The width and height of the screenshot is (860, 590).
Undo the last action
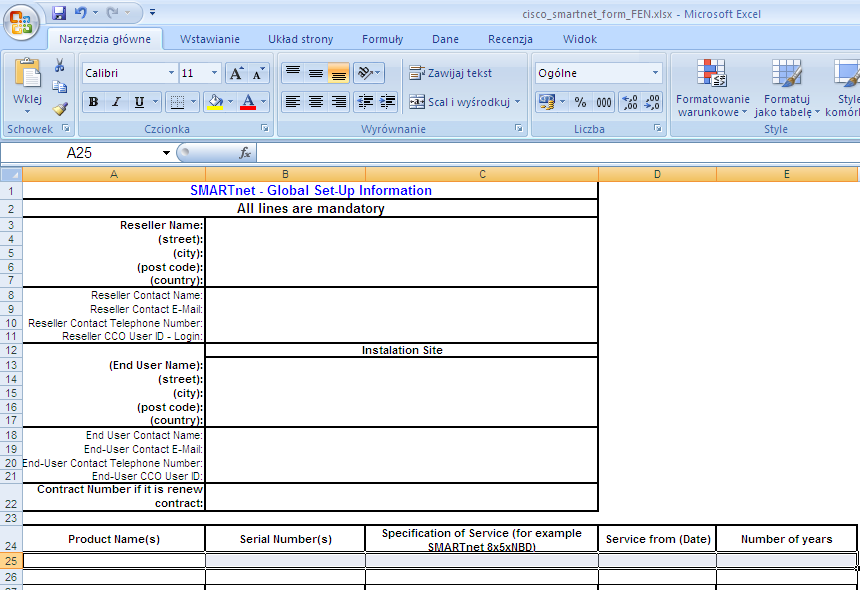coord(81,12)
